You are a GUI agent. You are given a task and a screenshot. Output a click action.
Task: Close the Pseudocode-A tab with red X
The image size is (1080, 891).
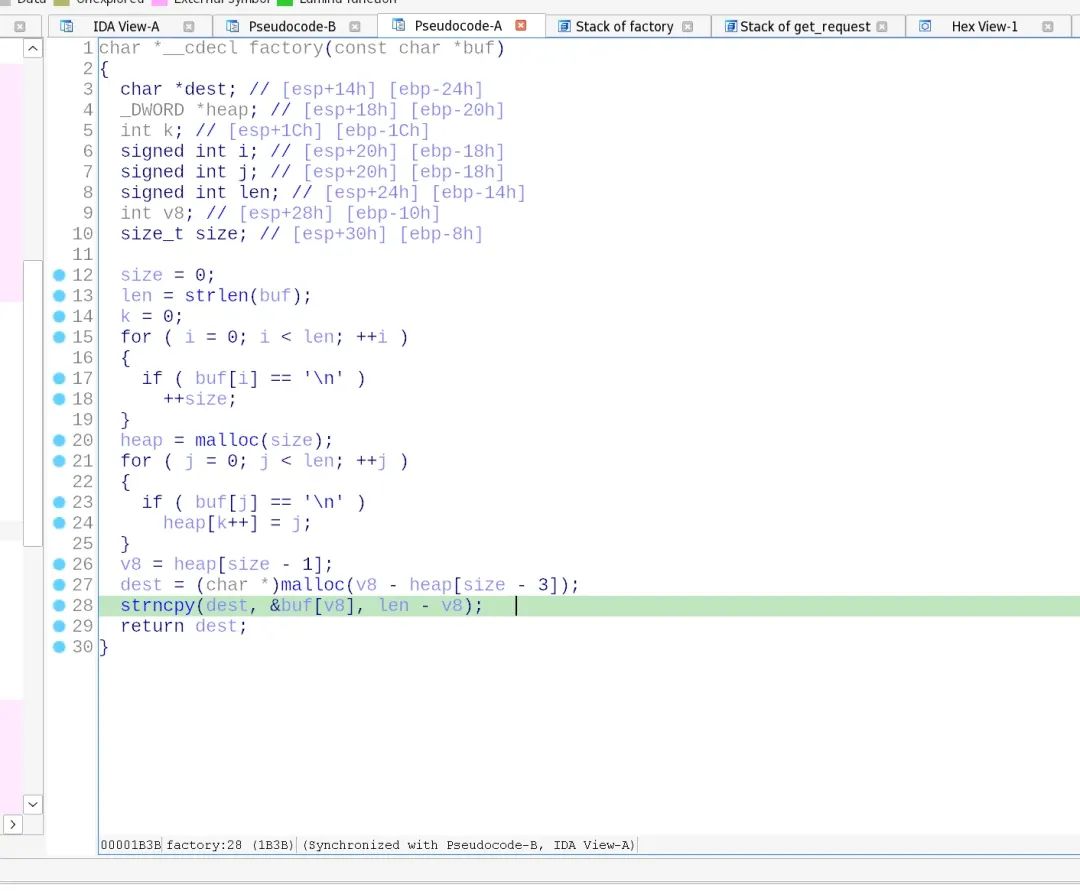pyautogui.click(x=521, y=25)
